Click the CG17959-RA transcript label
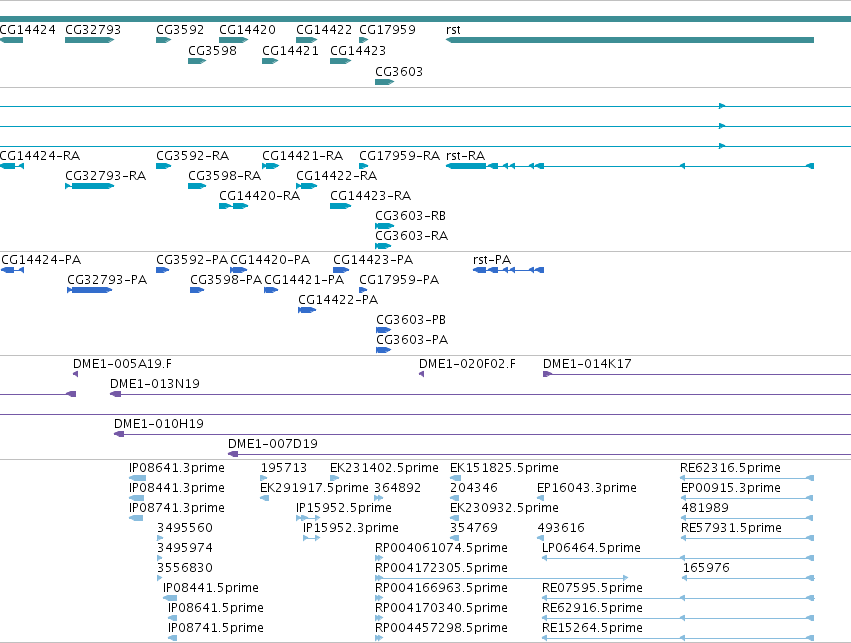Viewport: 851px width, 643px height. click(x=399, y=156)
